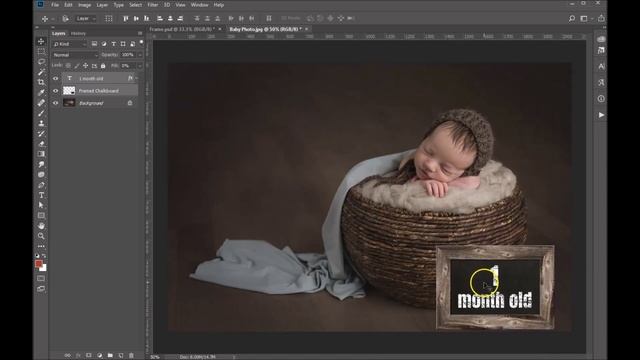
Task: Open the File menu
Action: (x=55, y=5)
